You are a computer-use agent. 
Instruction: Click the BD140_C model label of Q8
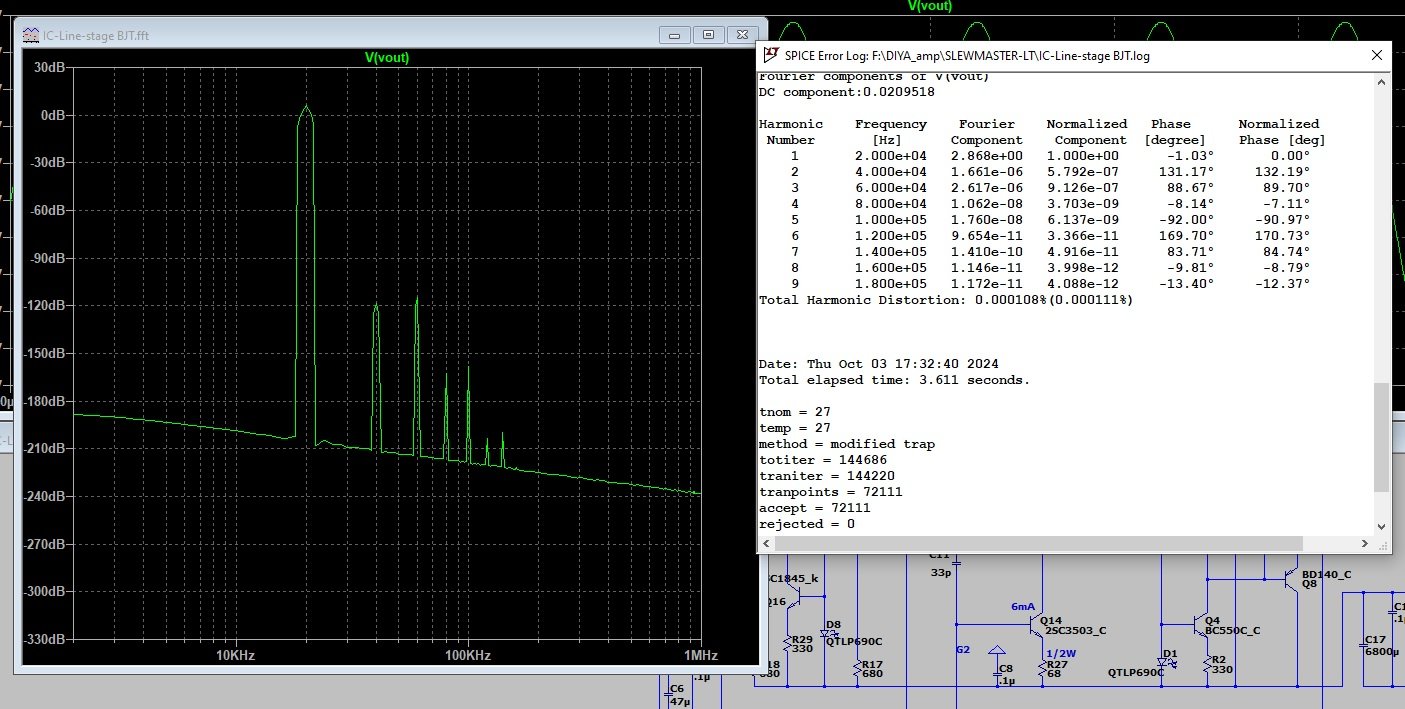click(1327, 575)
